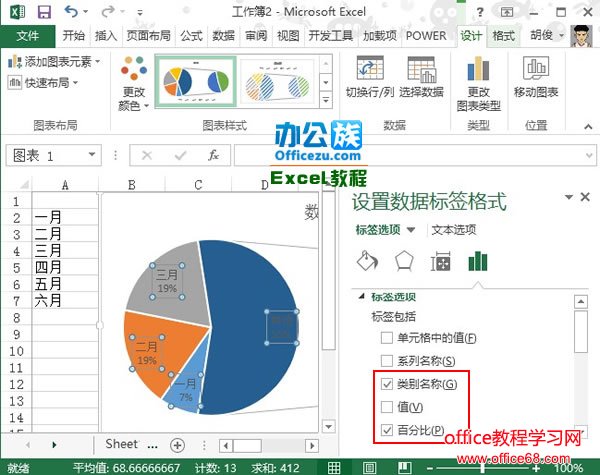This screenshot has width=600, height=475.
Task: Switch to the 页面布局 ribbon tab
Action: pos(148,36)
